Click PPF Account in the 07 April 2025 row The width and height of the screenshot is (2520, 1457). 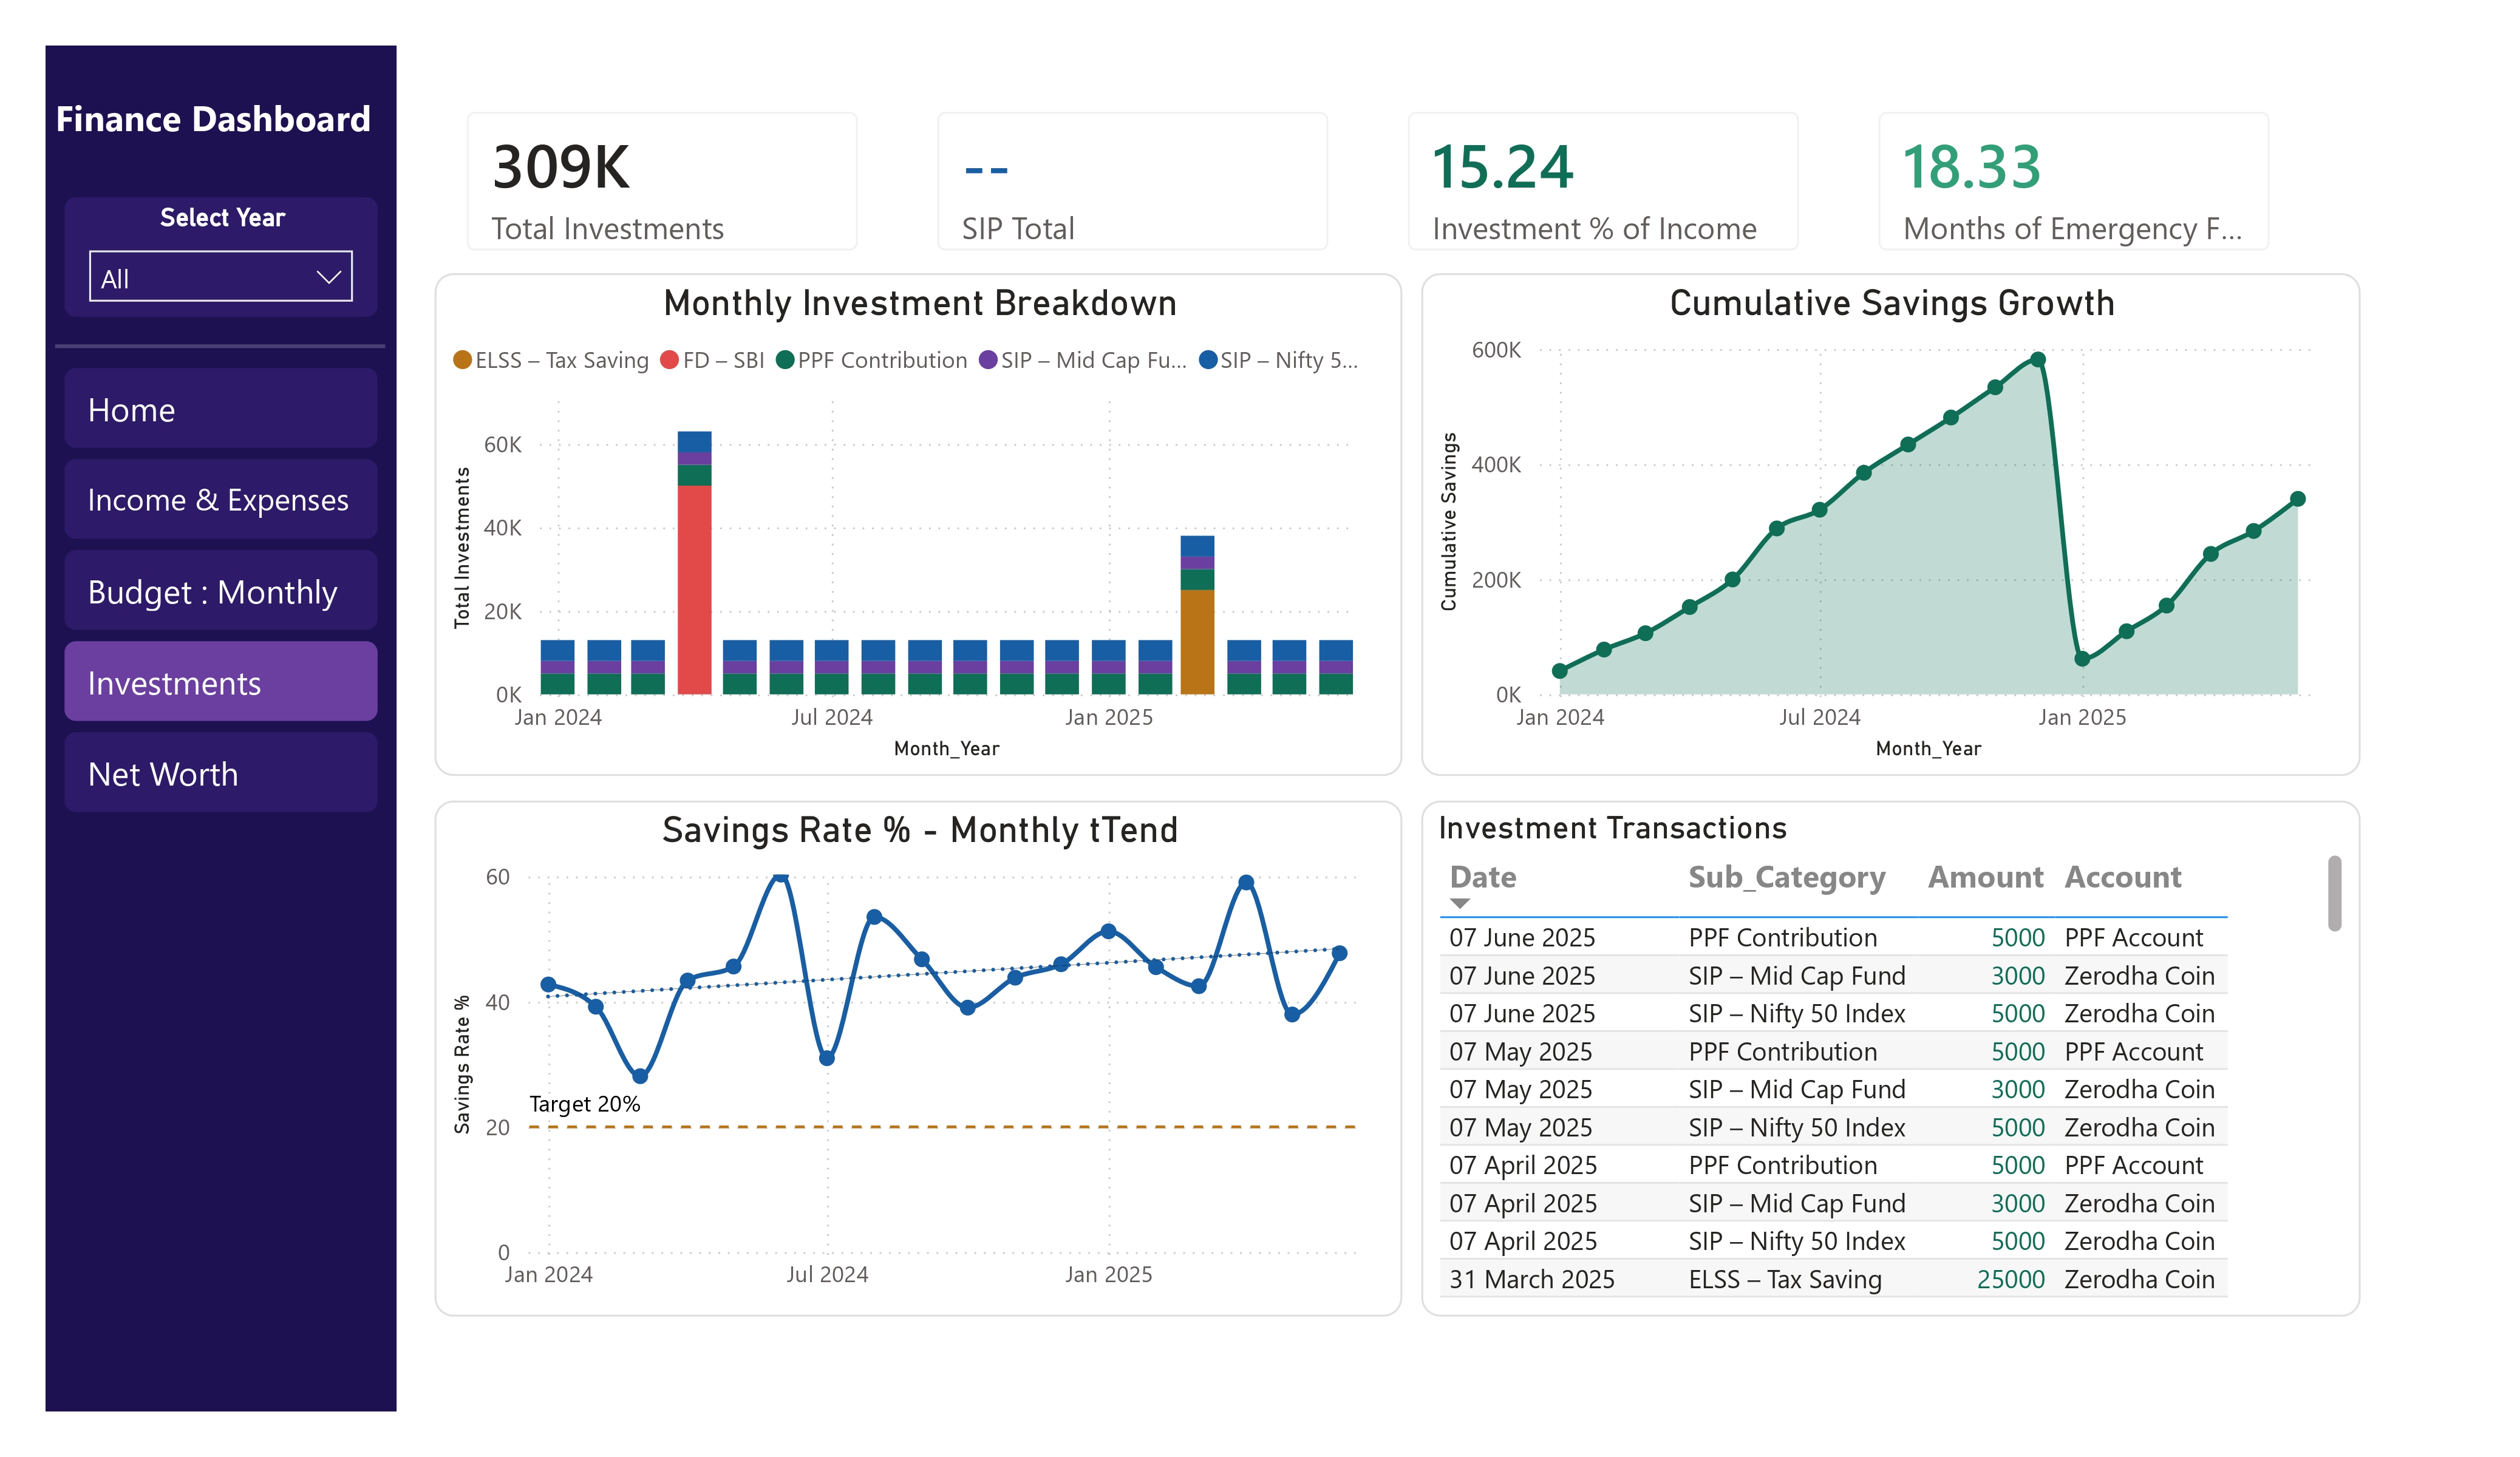tap(2133, 1165)
